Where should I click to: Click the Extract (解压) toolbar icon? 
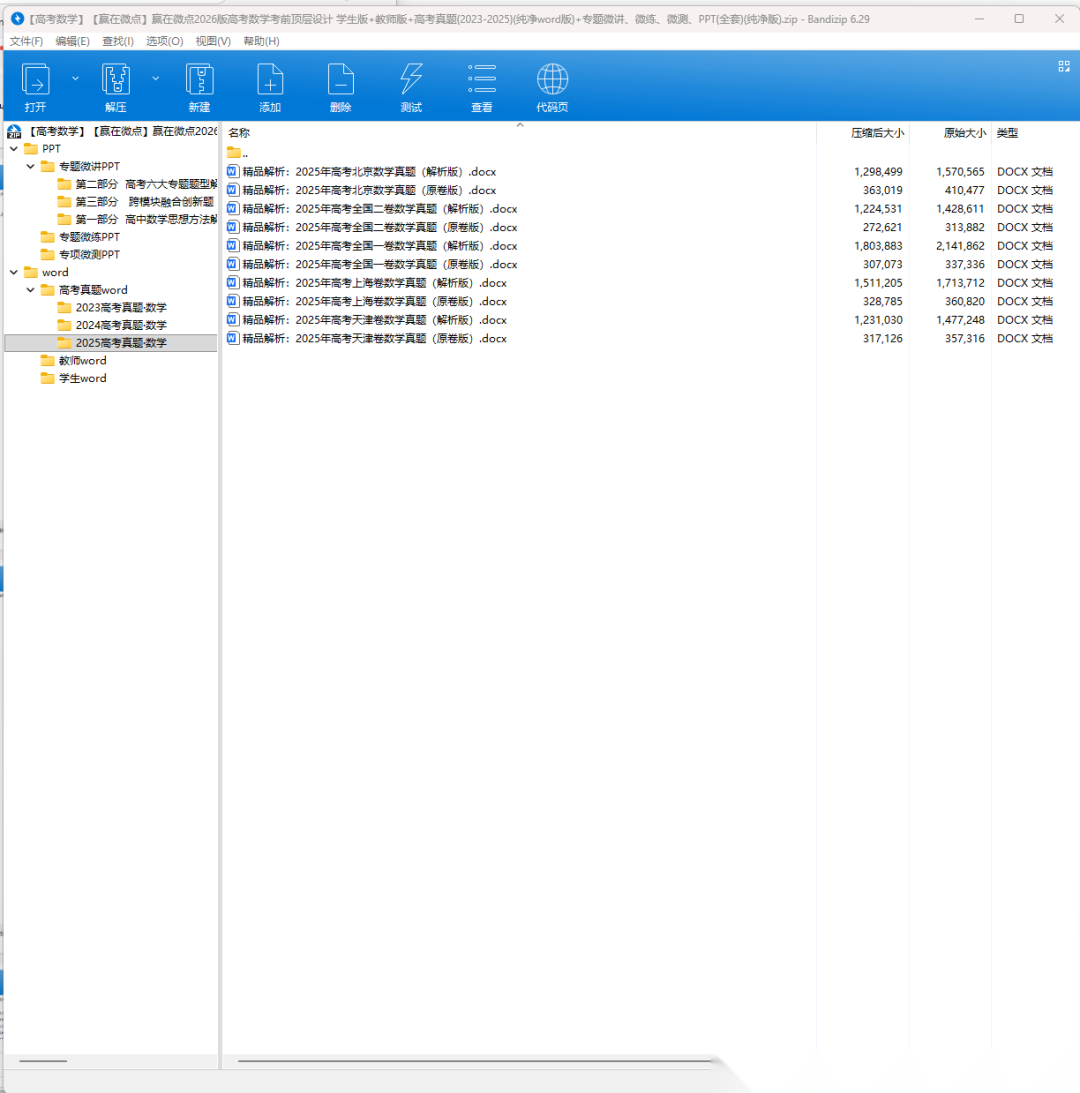pos(116,80)
